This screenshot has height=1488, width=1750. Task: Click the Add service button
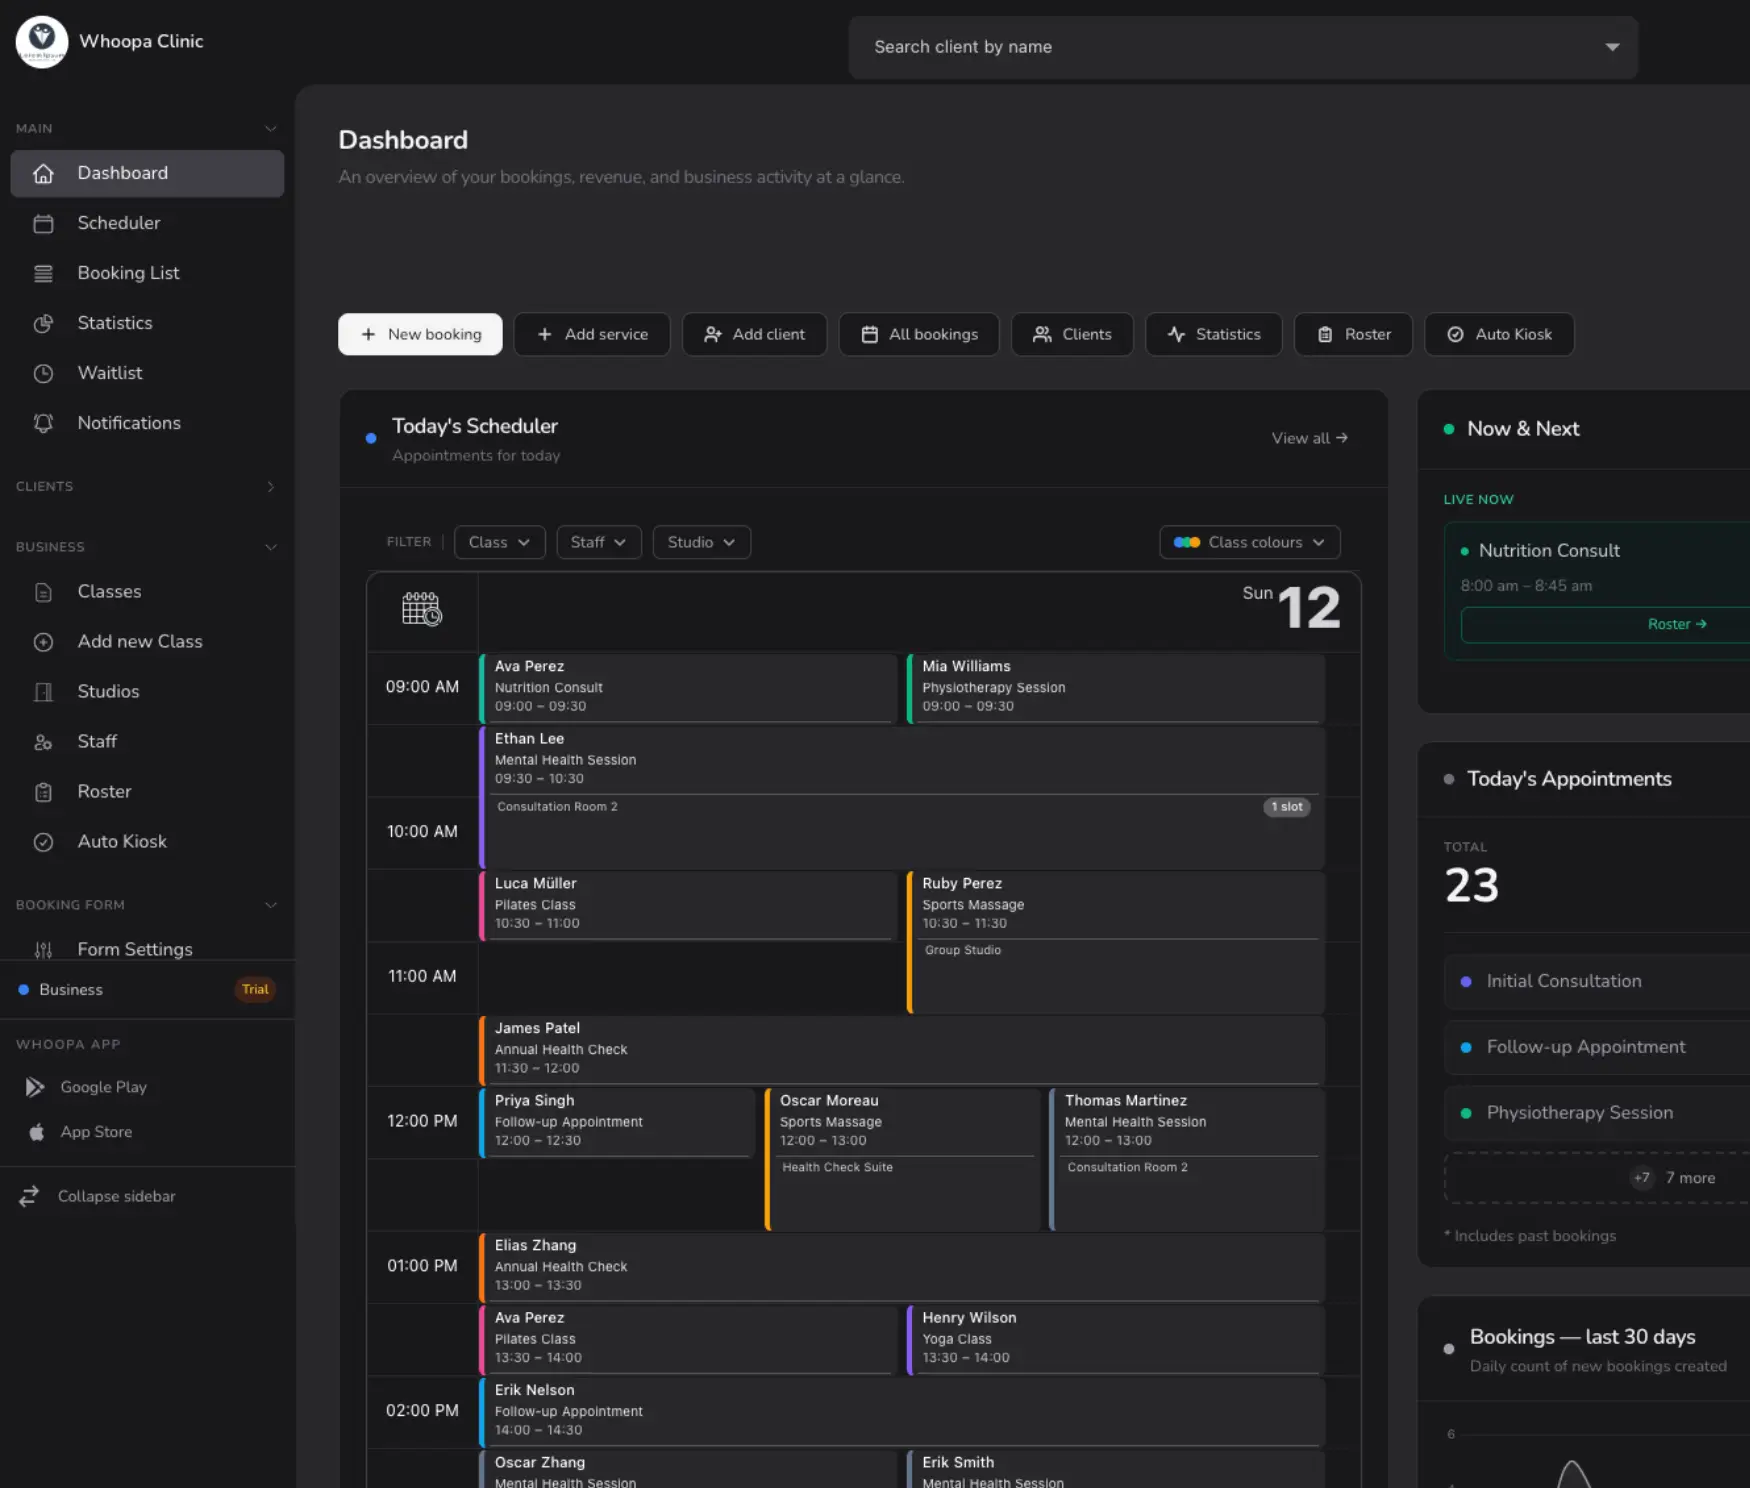point(592,334)
